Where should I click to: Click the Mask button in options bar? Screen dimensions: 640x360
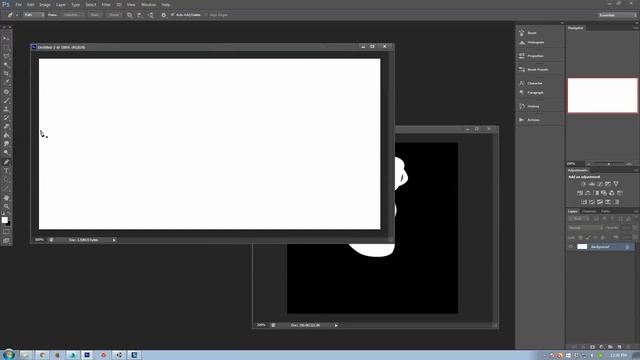pyautogui.click(x=95, y=15)
